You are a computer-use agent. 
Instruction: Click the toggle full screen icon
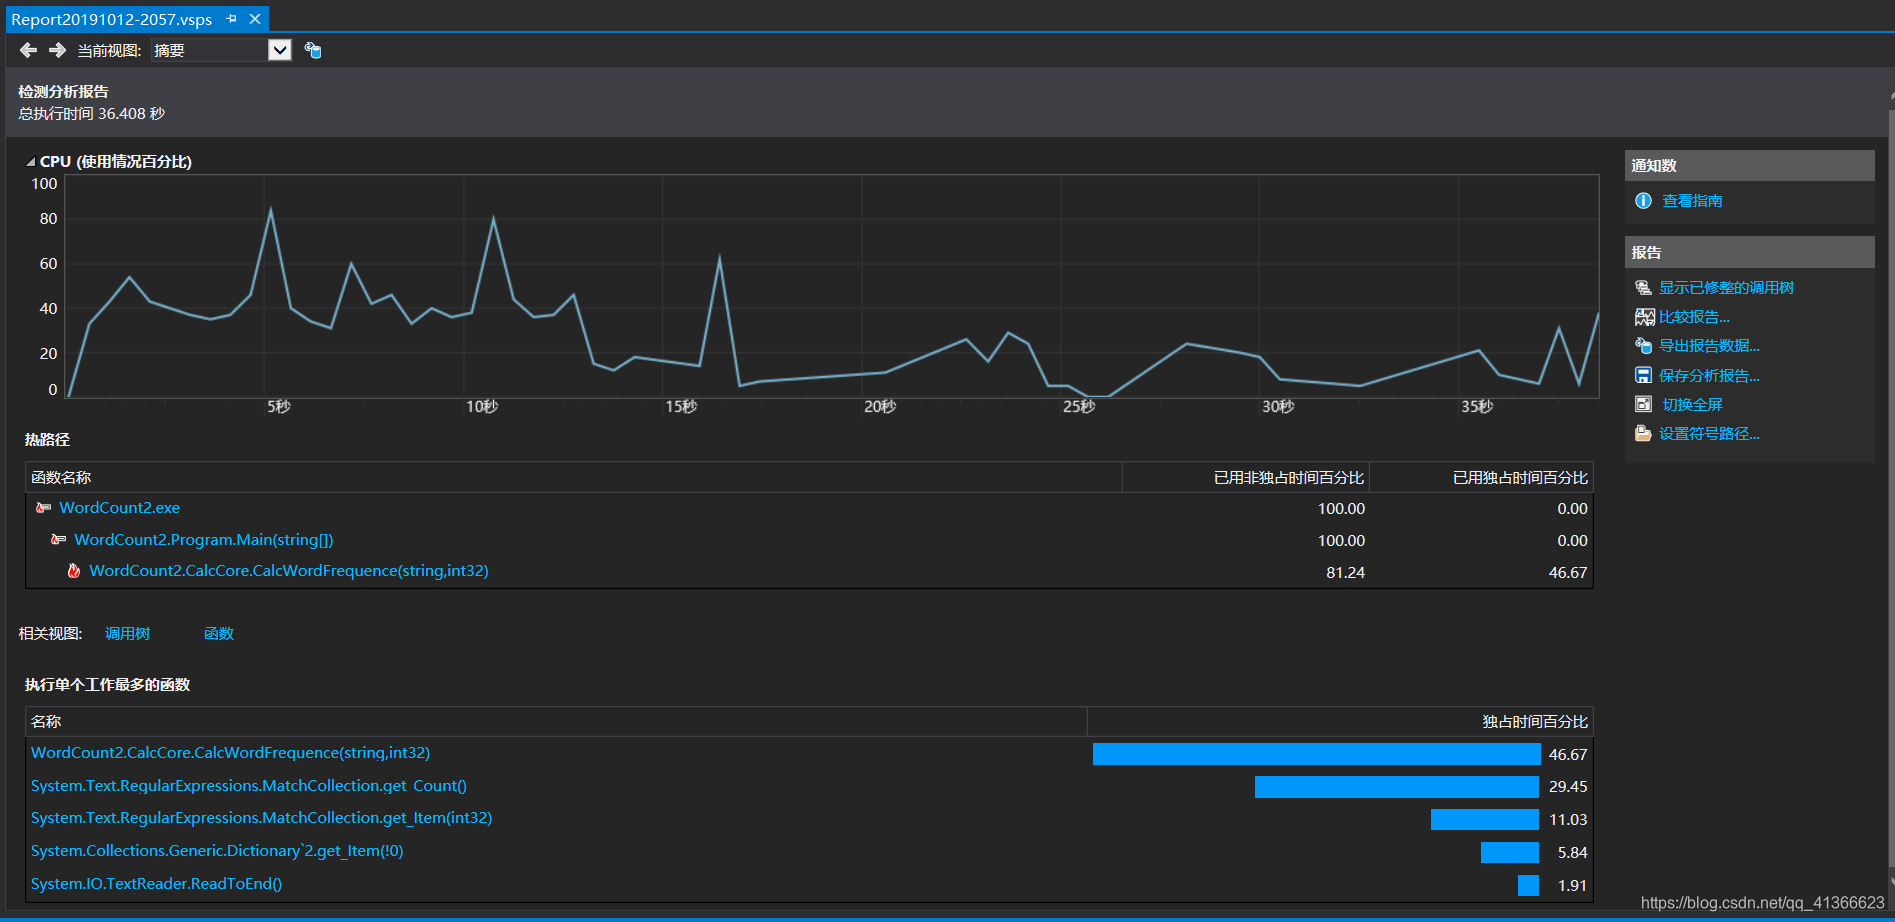[1643, 404]
